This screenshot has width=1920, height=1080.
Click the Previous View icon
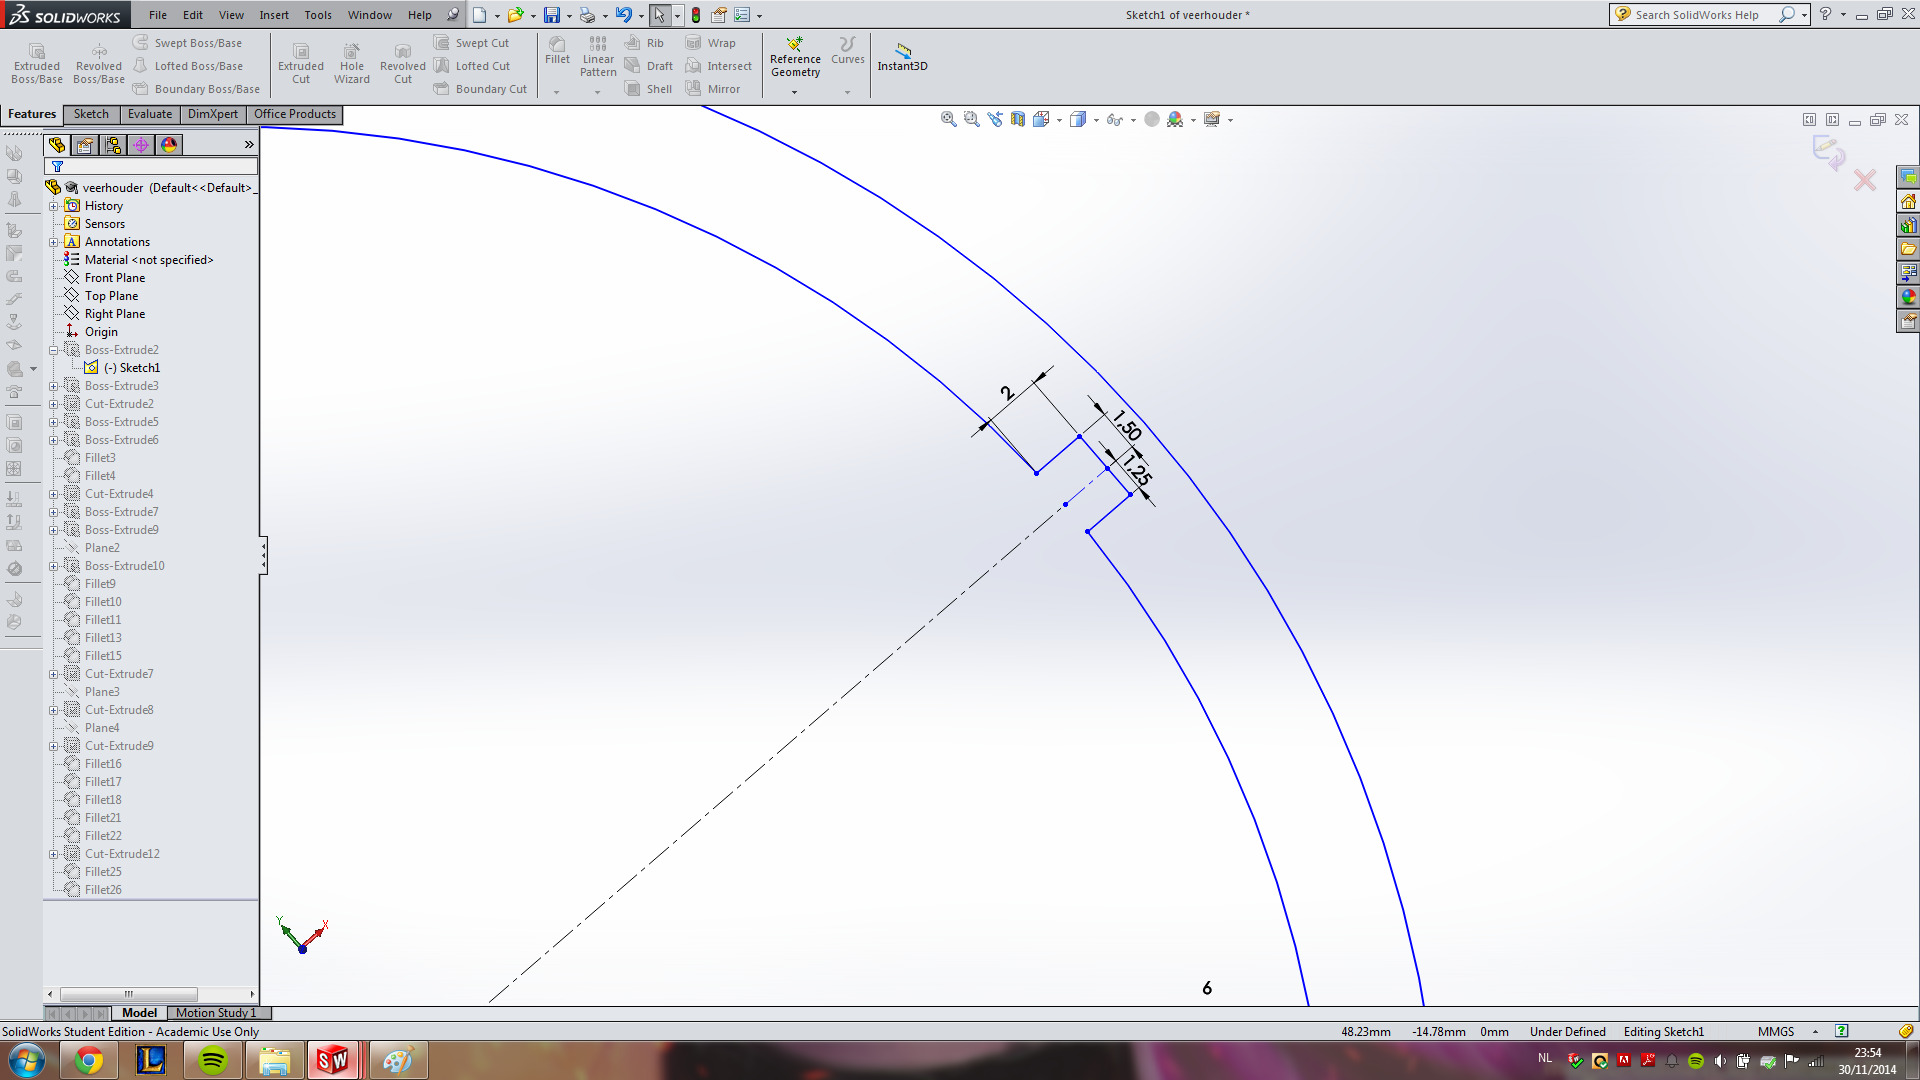(x=995, y=119)
